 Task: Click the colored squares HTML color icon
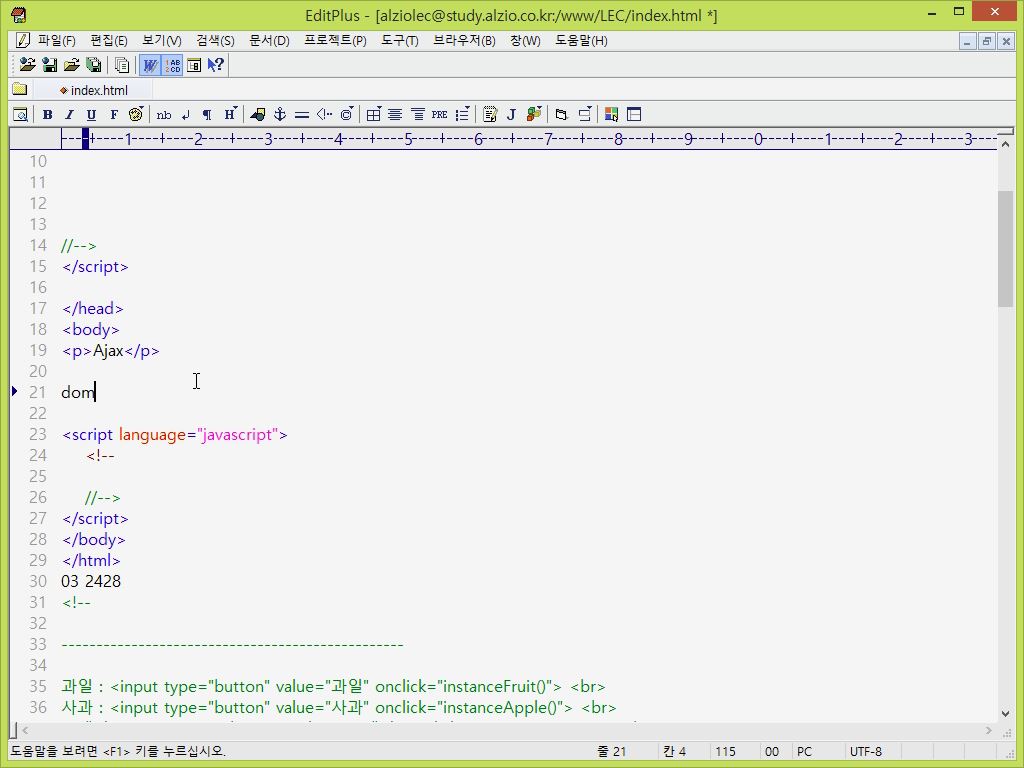[x=611, y=114]
